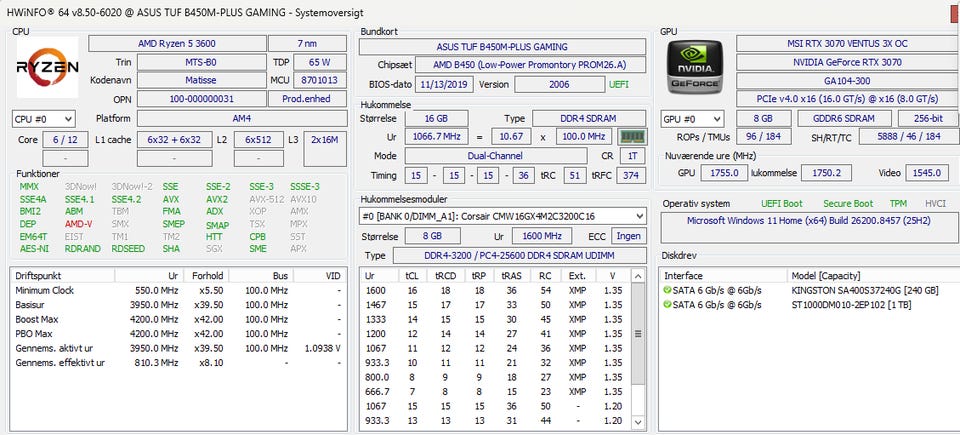Viewport: 960px width, 435px height.
Task: Click the BIOS version 2006 field
Action: (560, 85)
